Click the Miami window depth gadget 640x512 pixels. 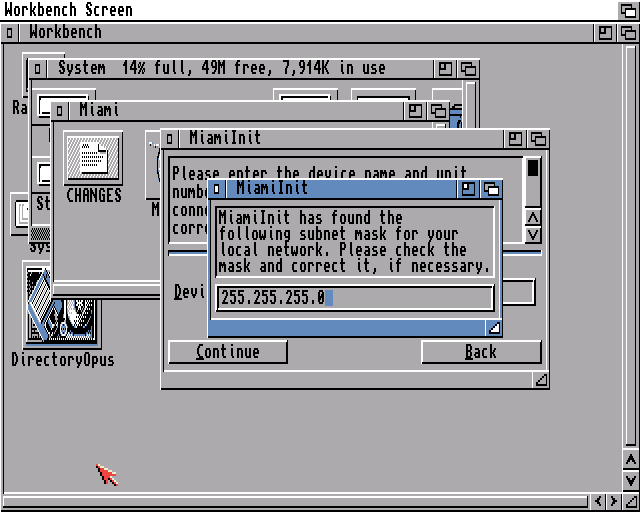pyautogui.click(x=438, y=111)
